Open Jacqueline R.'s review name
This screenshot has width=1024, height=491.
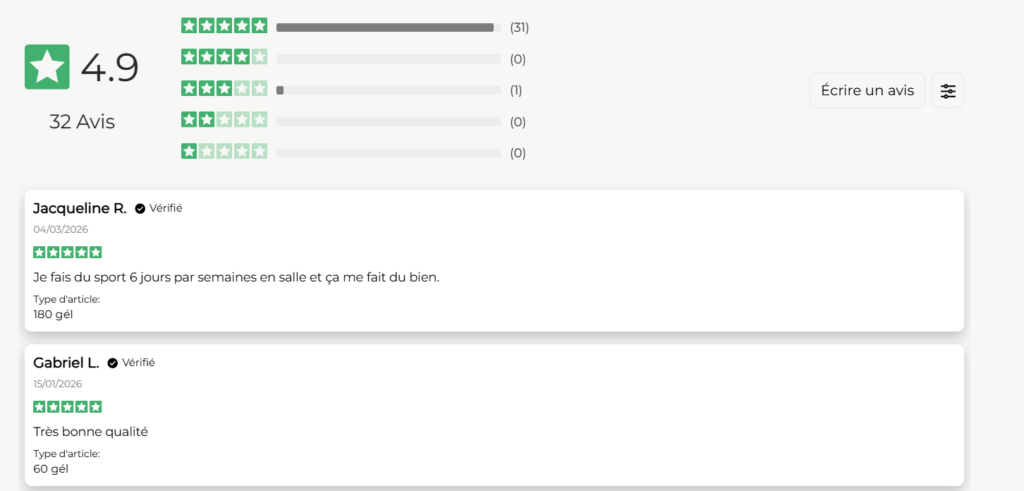(x=79, y=208)
